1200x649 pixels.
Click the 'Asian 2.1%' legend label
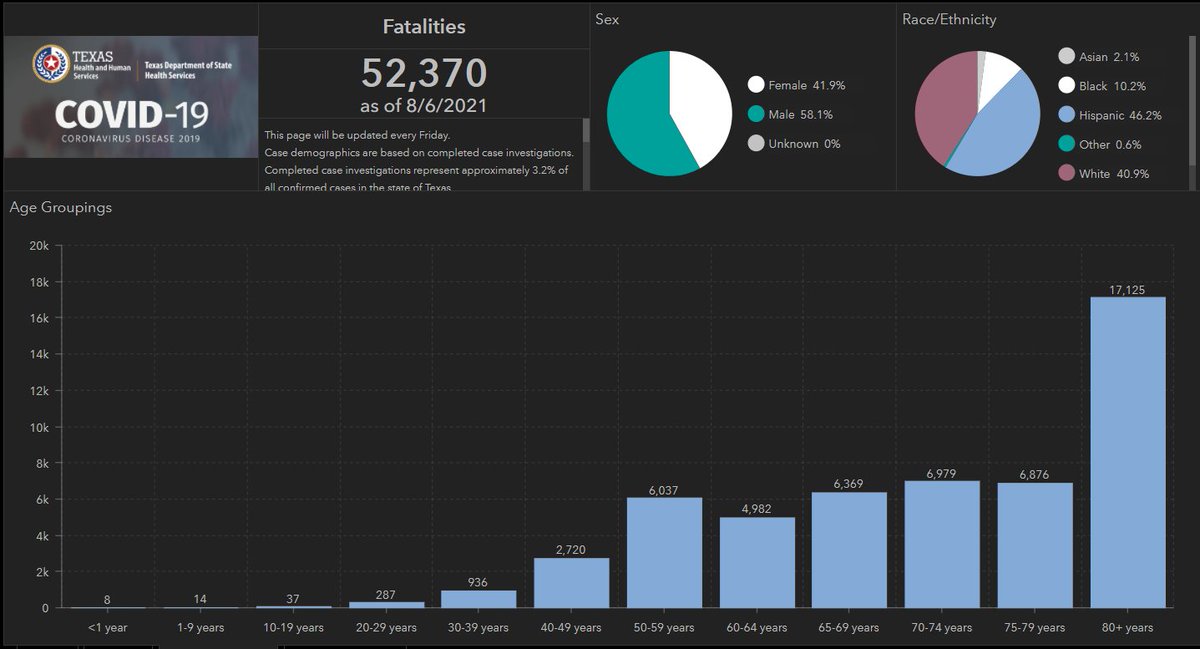tap(1109, 57)
